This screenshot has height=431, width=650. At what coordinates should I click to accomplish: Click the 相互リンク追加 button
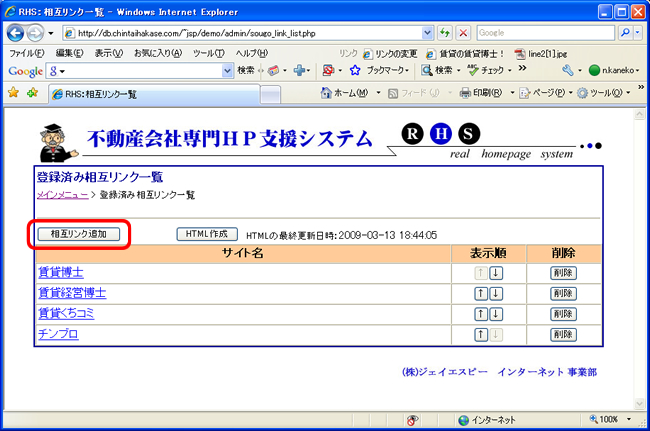[78, 234]
